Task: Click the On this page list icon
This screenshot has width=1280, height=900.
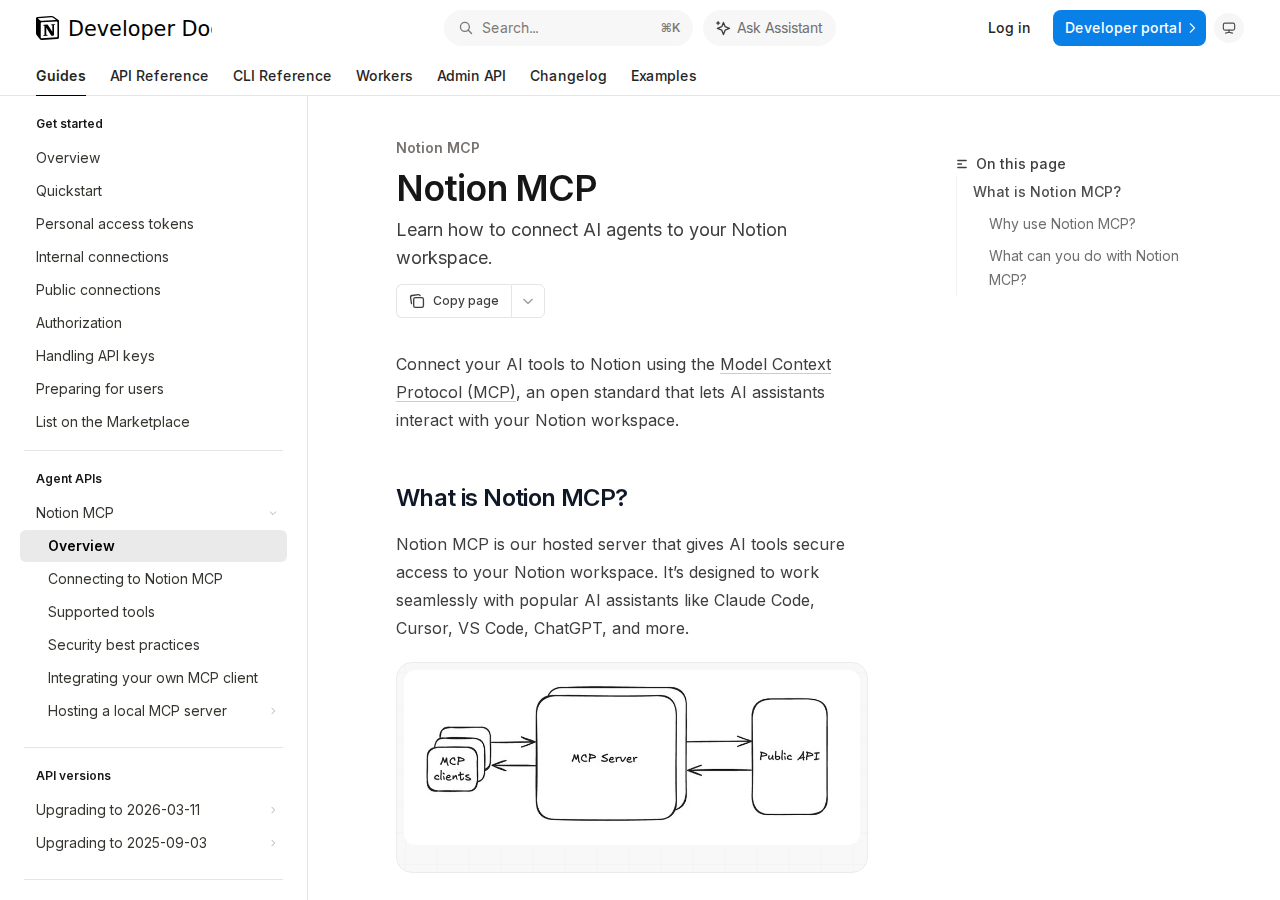Action: 962,164
